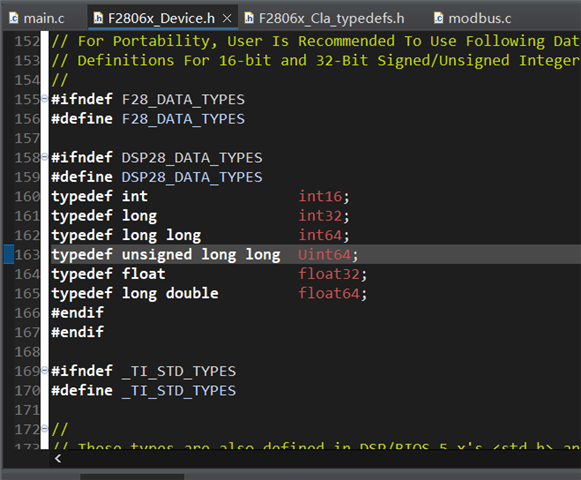The height and width of the screenshot is (480, 581).
Task: Collapse the #ifndef _TI_STD_TYPES fold on line 169
Action: (44, 370)
